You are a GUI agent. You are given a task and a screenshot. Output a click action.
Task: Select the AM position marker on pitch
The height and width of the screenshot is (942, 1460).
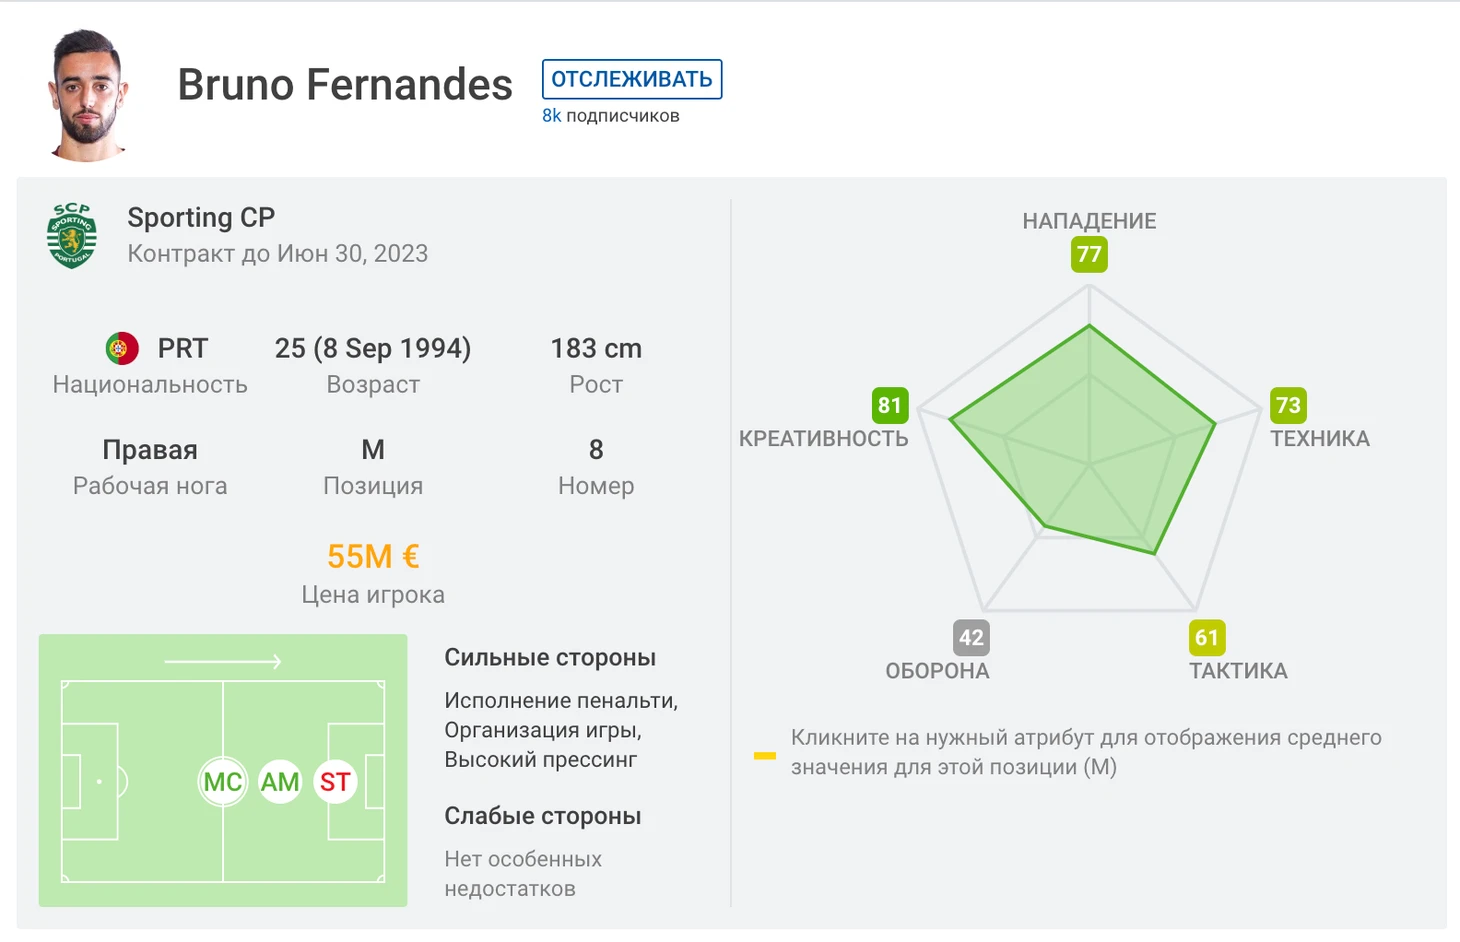(280, 782)
